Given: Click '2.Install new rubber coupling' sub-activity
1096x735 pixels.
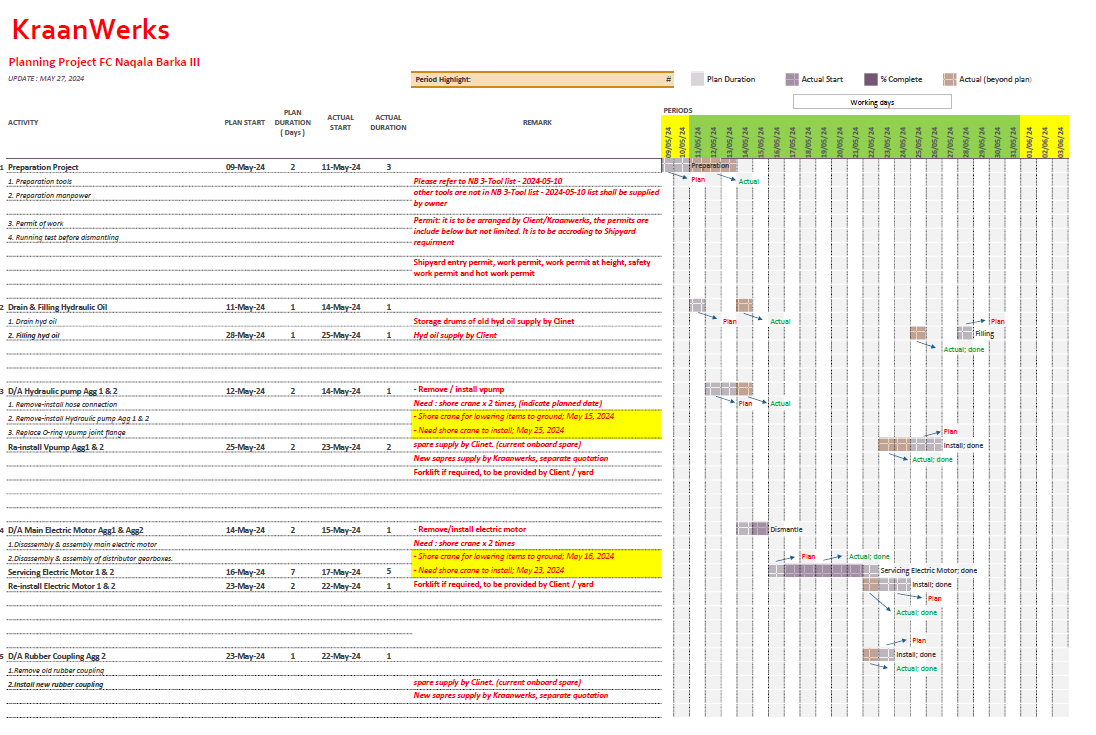Looking at the screenshot, I should pyautogui.click(x=55, y=685).
